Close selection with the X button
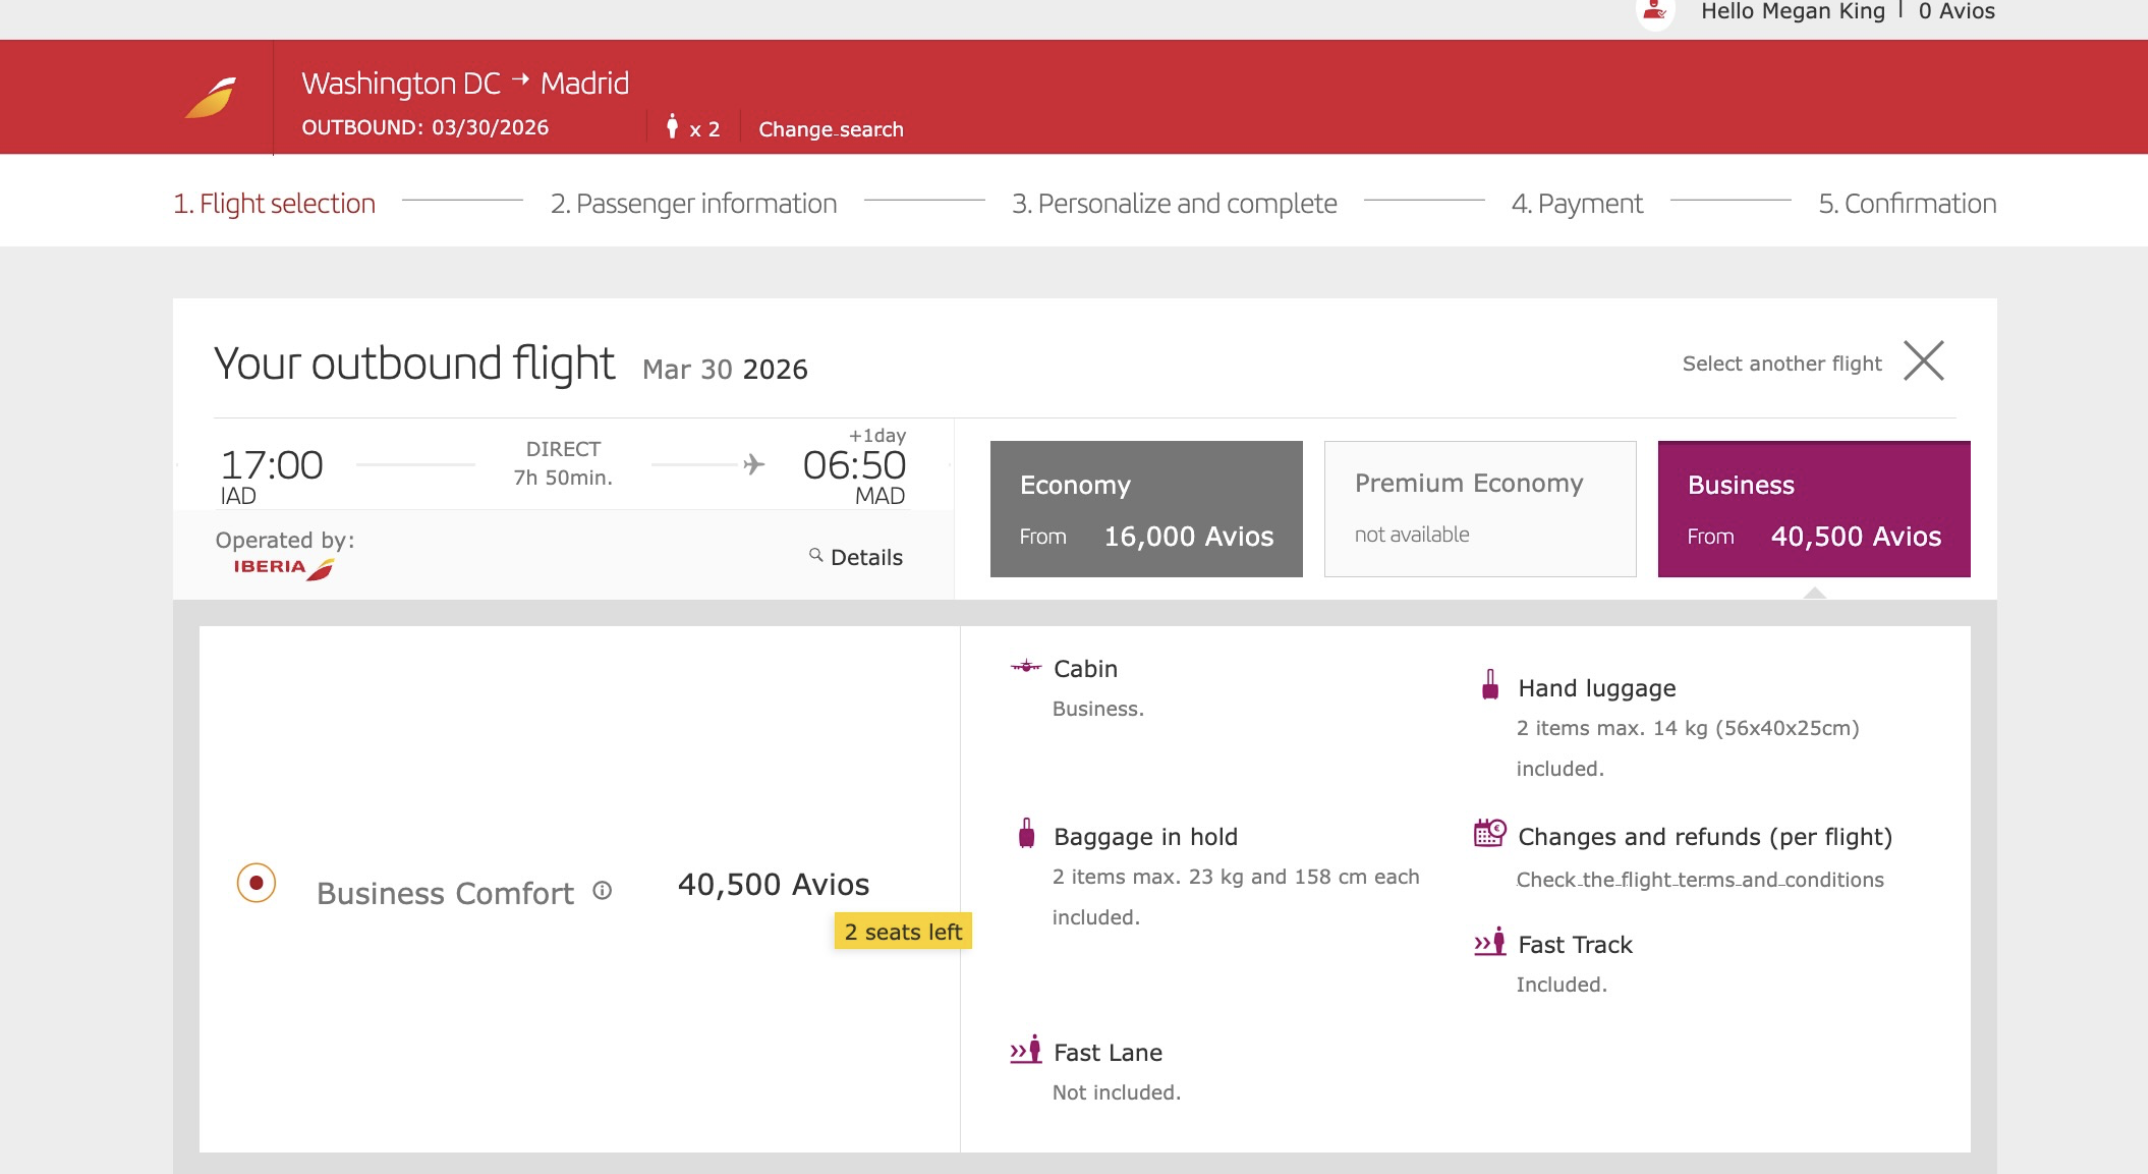The height and width of the screenshot is (1174, 2148). 1923,361
